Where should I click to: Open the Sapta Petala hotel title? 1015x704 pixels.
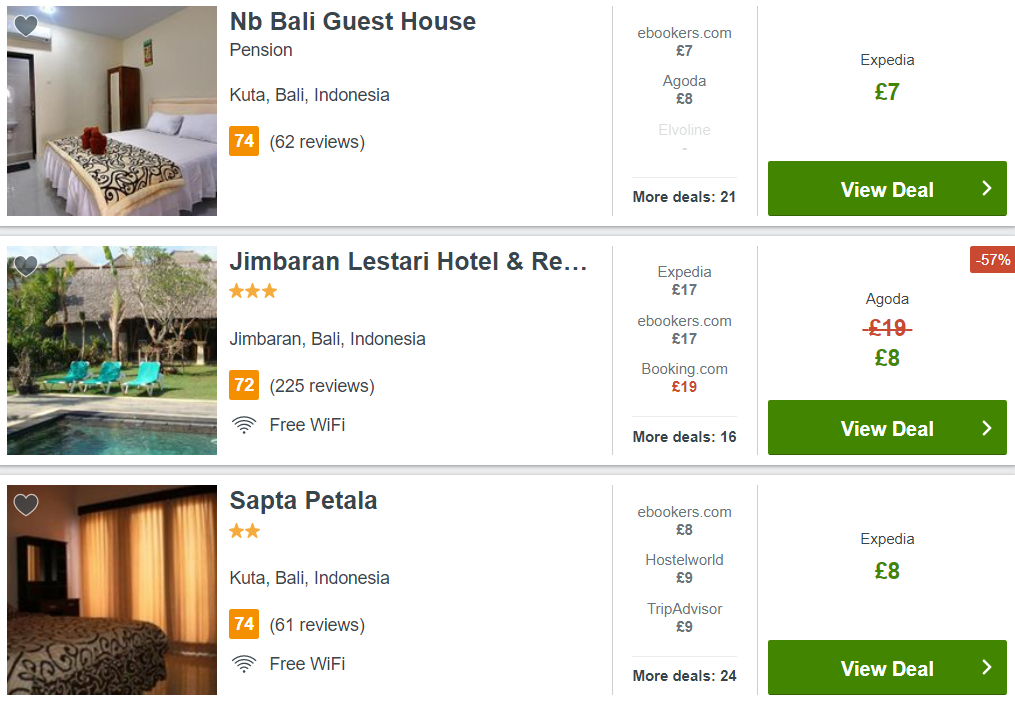[303, 501]
